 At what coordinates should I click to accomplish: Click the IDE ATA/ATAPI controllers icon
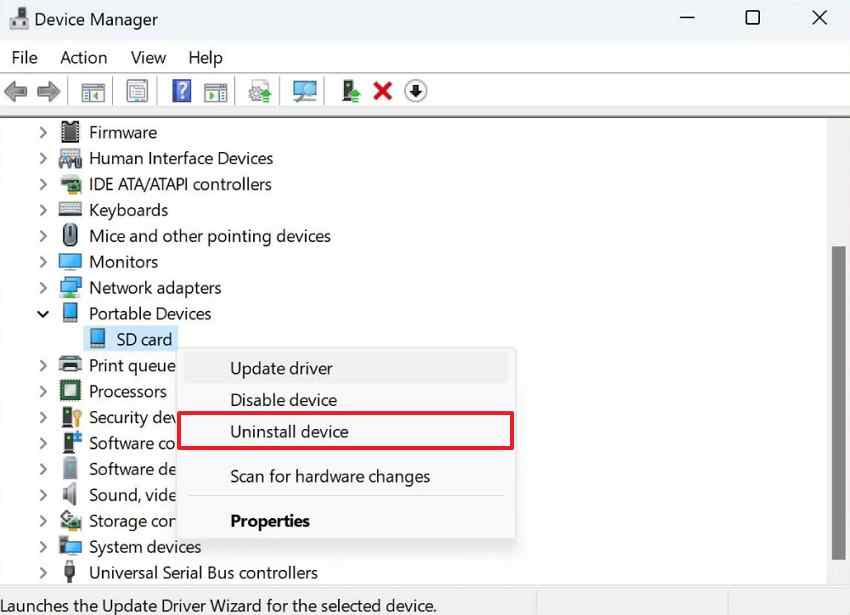coord(70,184)
